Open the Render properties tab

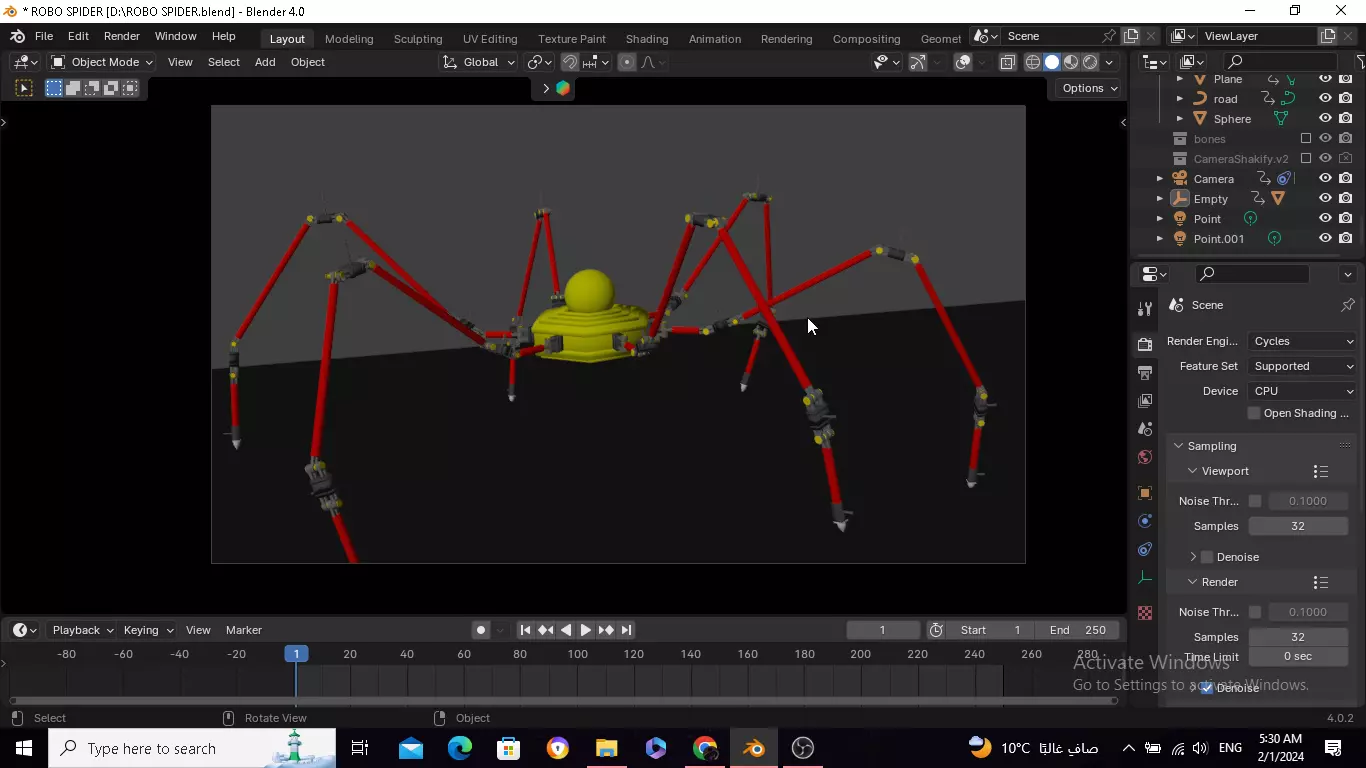1145,344
